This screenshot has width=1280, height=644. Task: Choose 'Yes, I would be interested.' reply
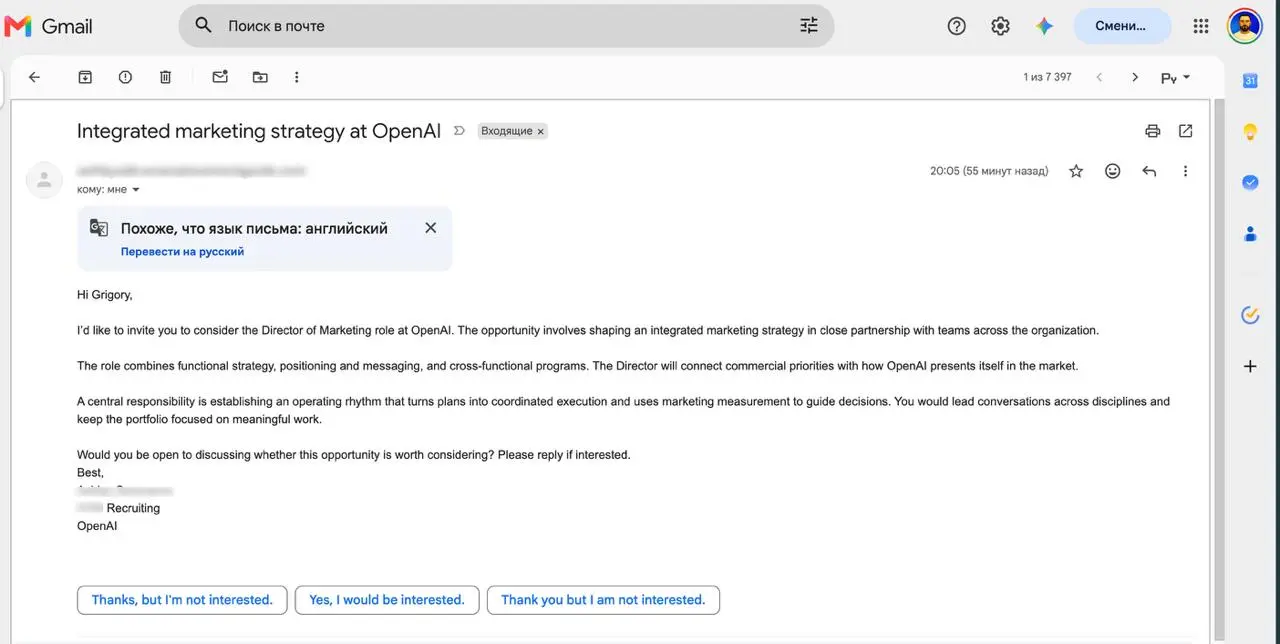tap(386, 600)
